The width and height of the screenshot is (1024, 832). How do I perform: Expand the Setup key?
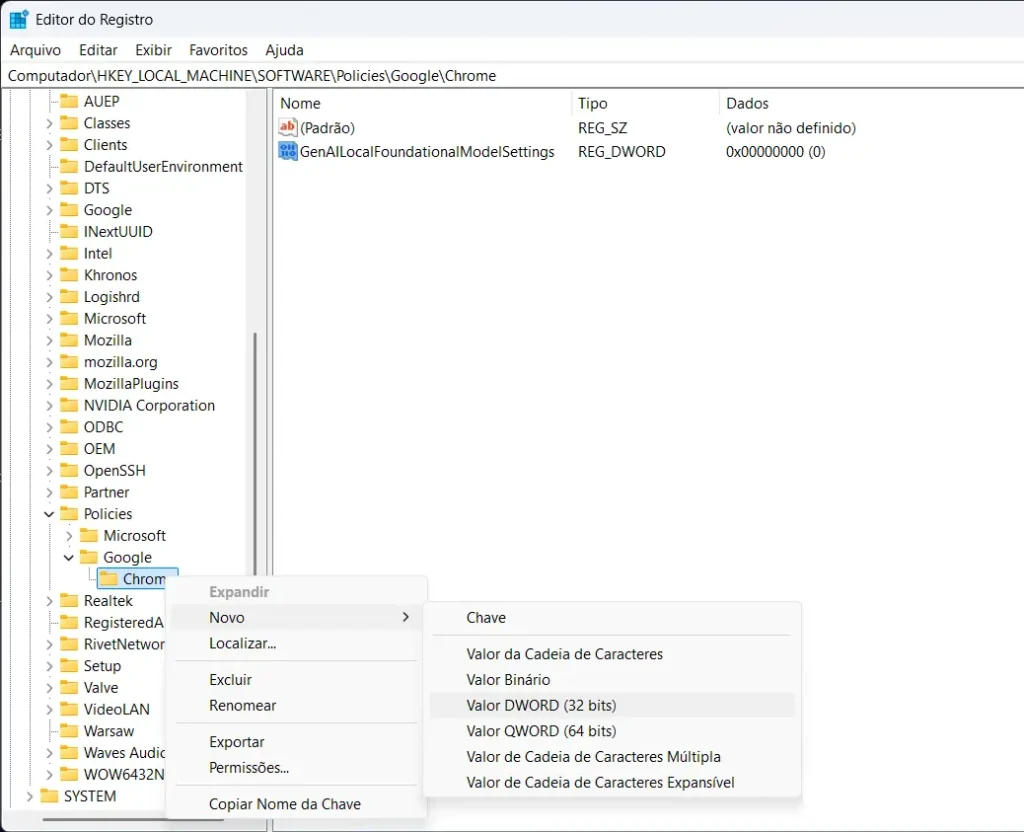click(x=49, y=666)
